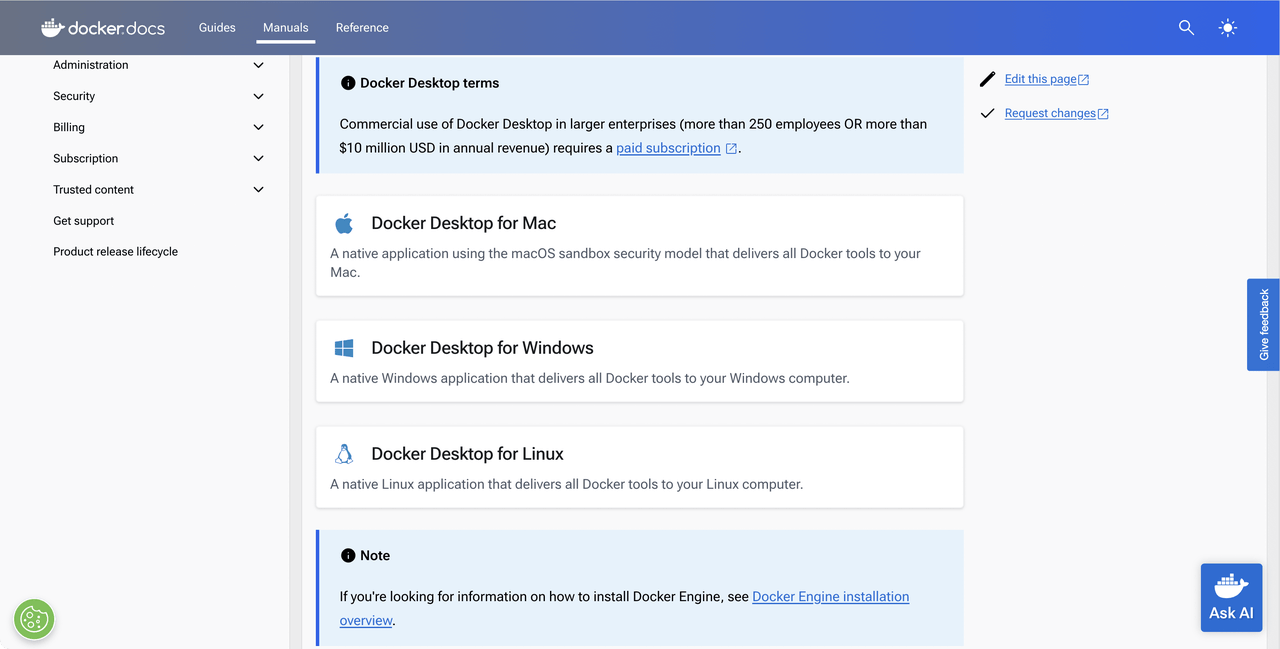Click external link icon after paid subscription
Viewport: 1280px width, 649px height.
(731, 149)
